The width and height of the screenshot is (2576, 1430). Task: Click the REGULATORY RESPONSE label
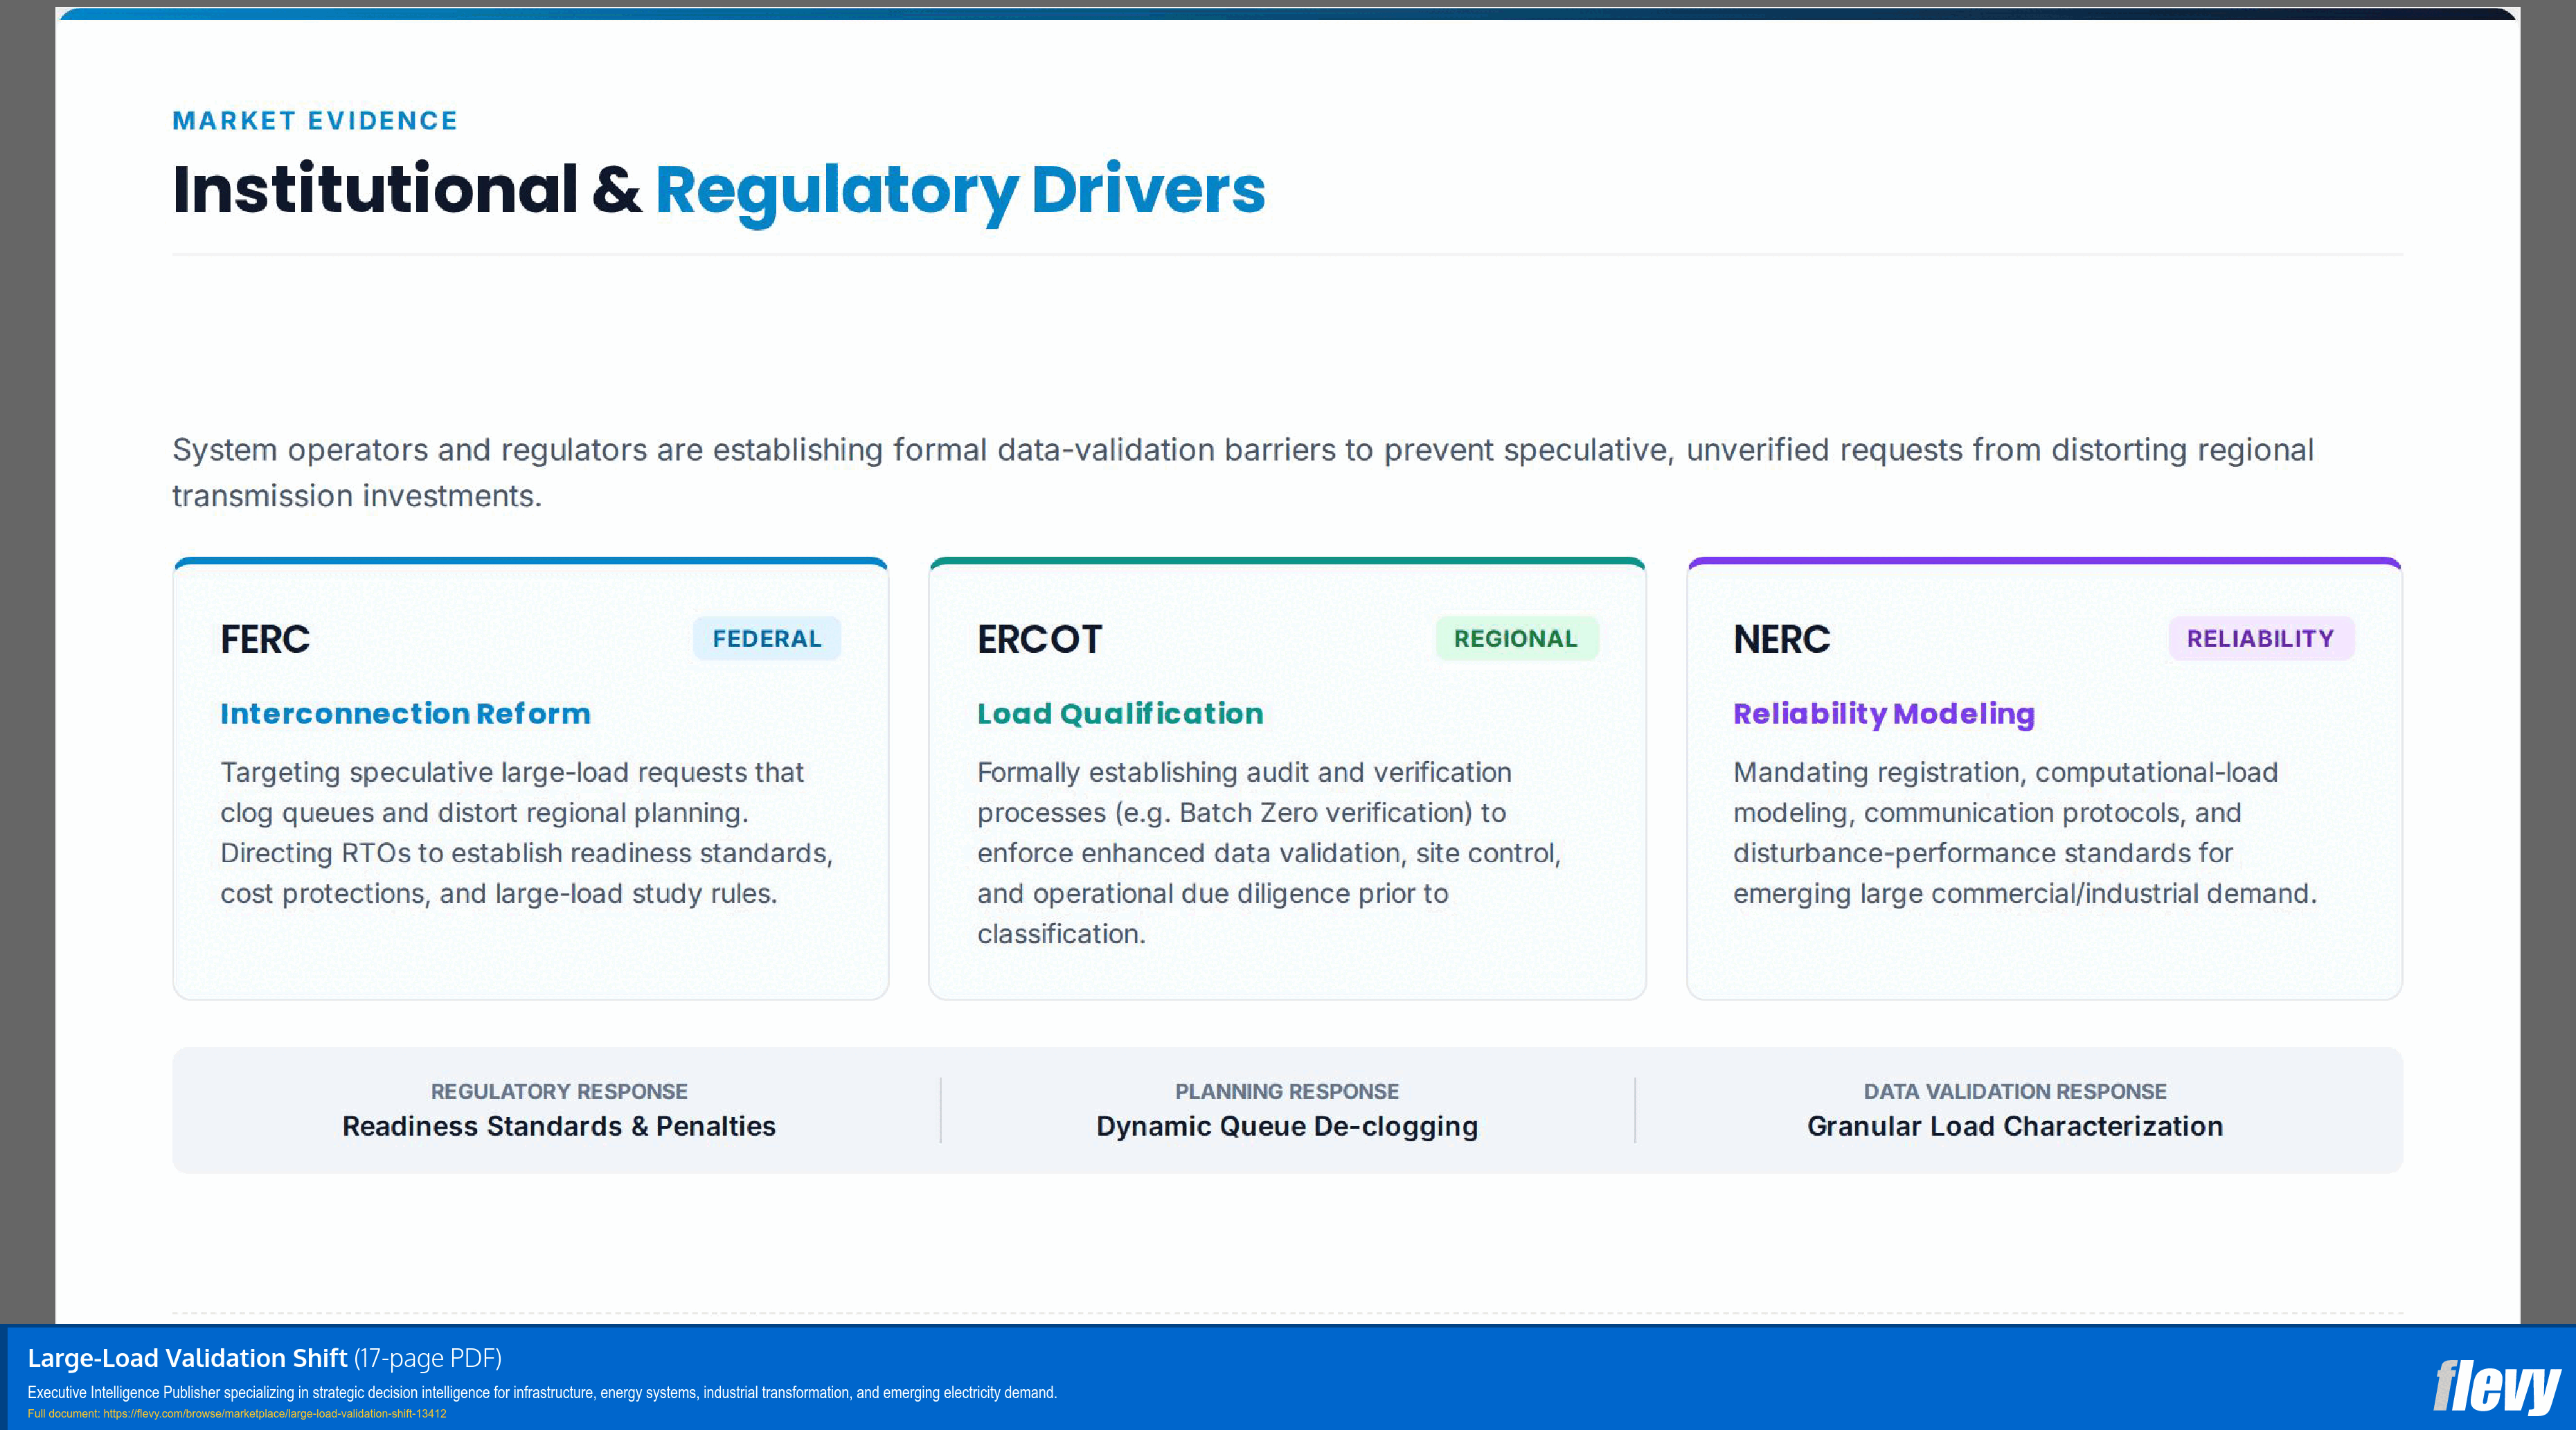559,1091
